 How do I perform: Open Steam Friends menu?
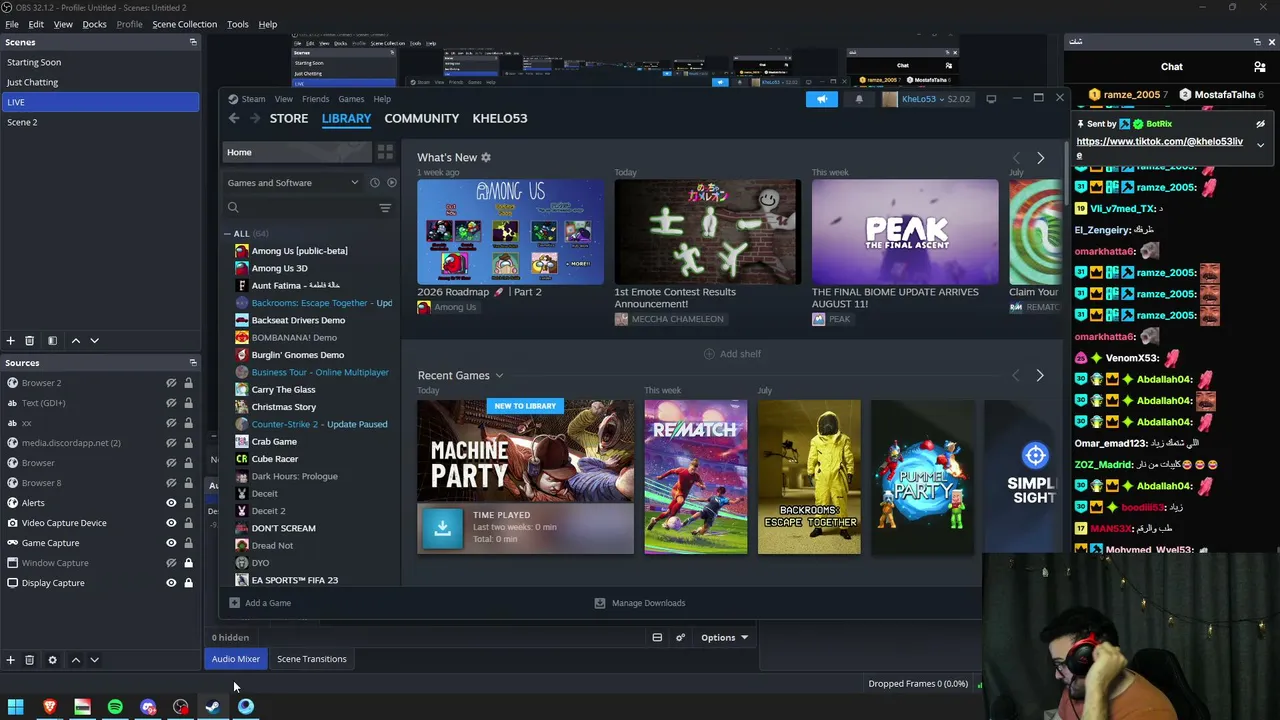(x=315, y=99)
